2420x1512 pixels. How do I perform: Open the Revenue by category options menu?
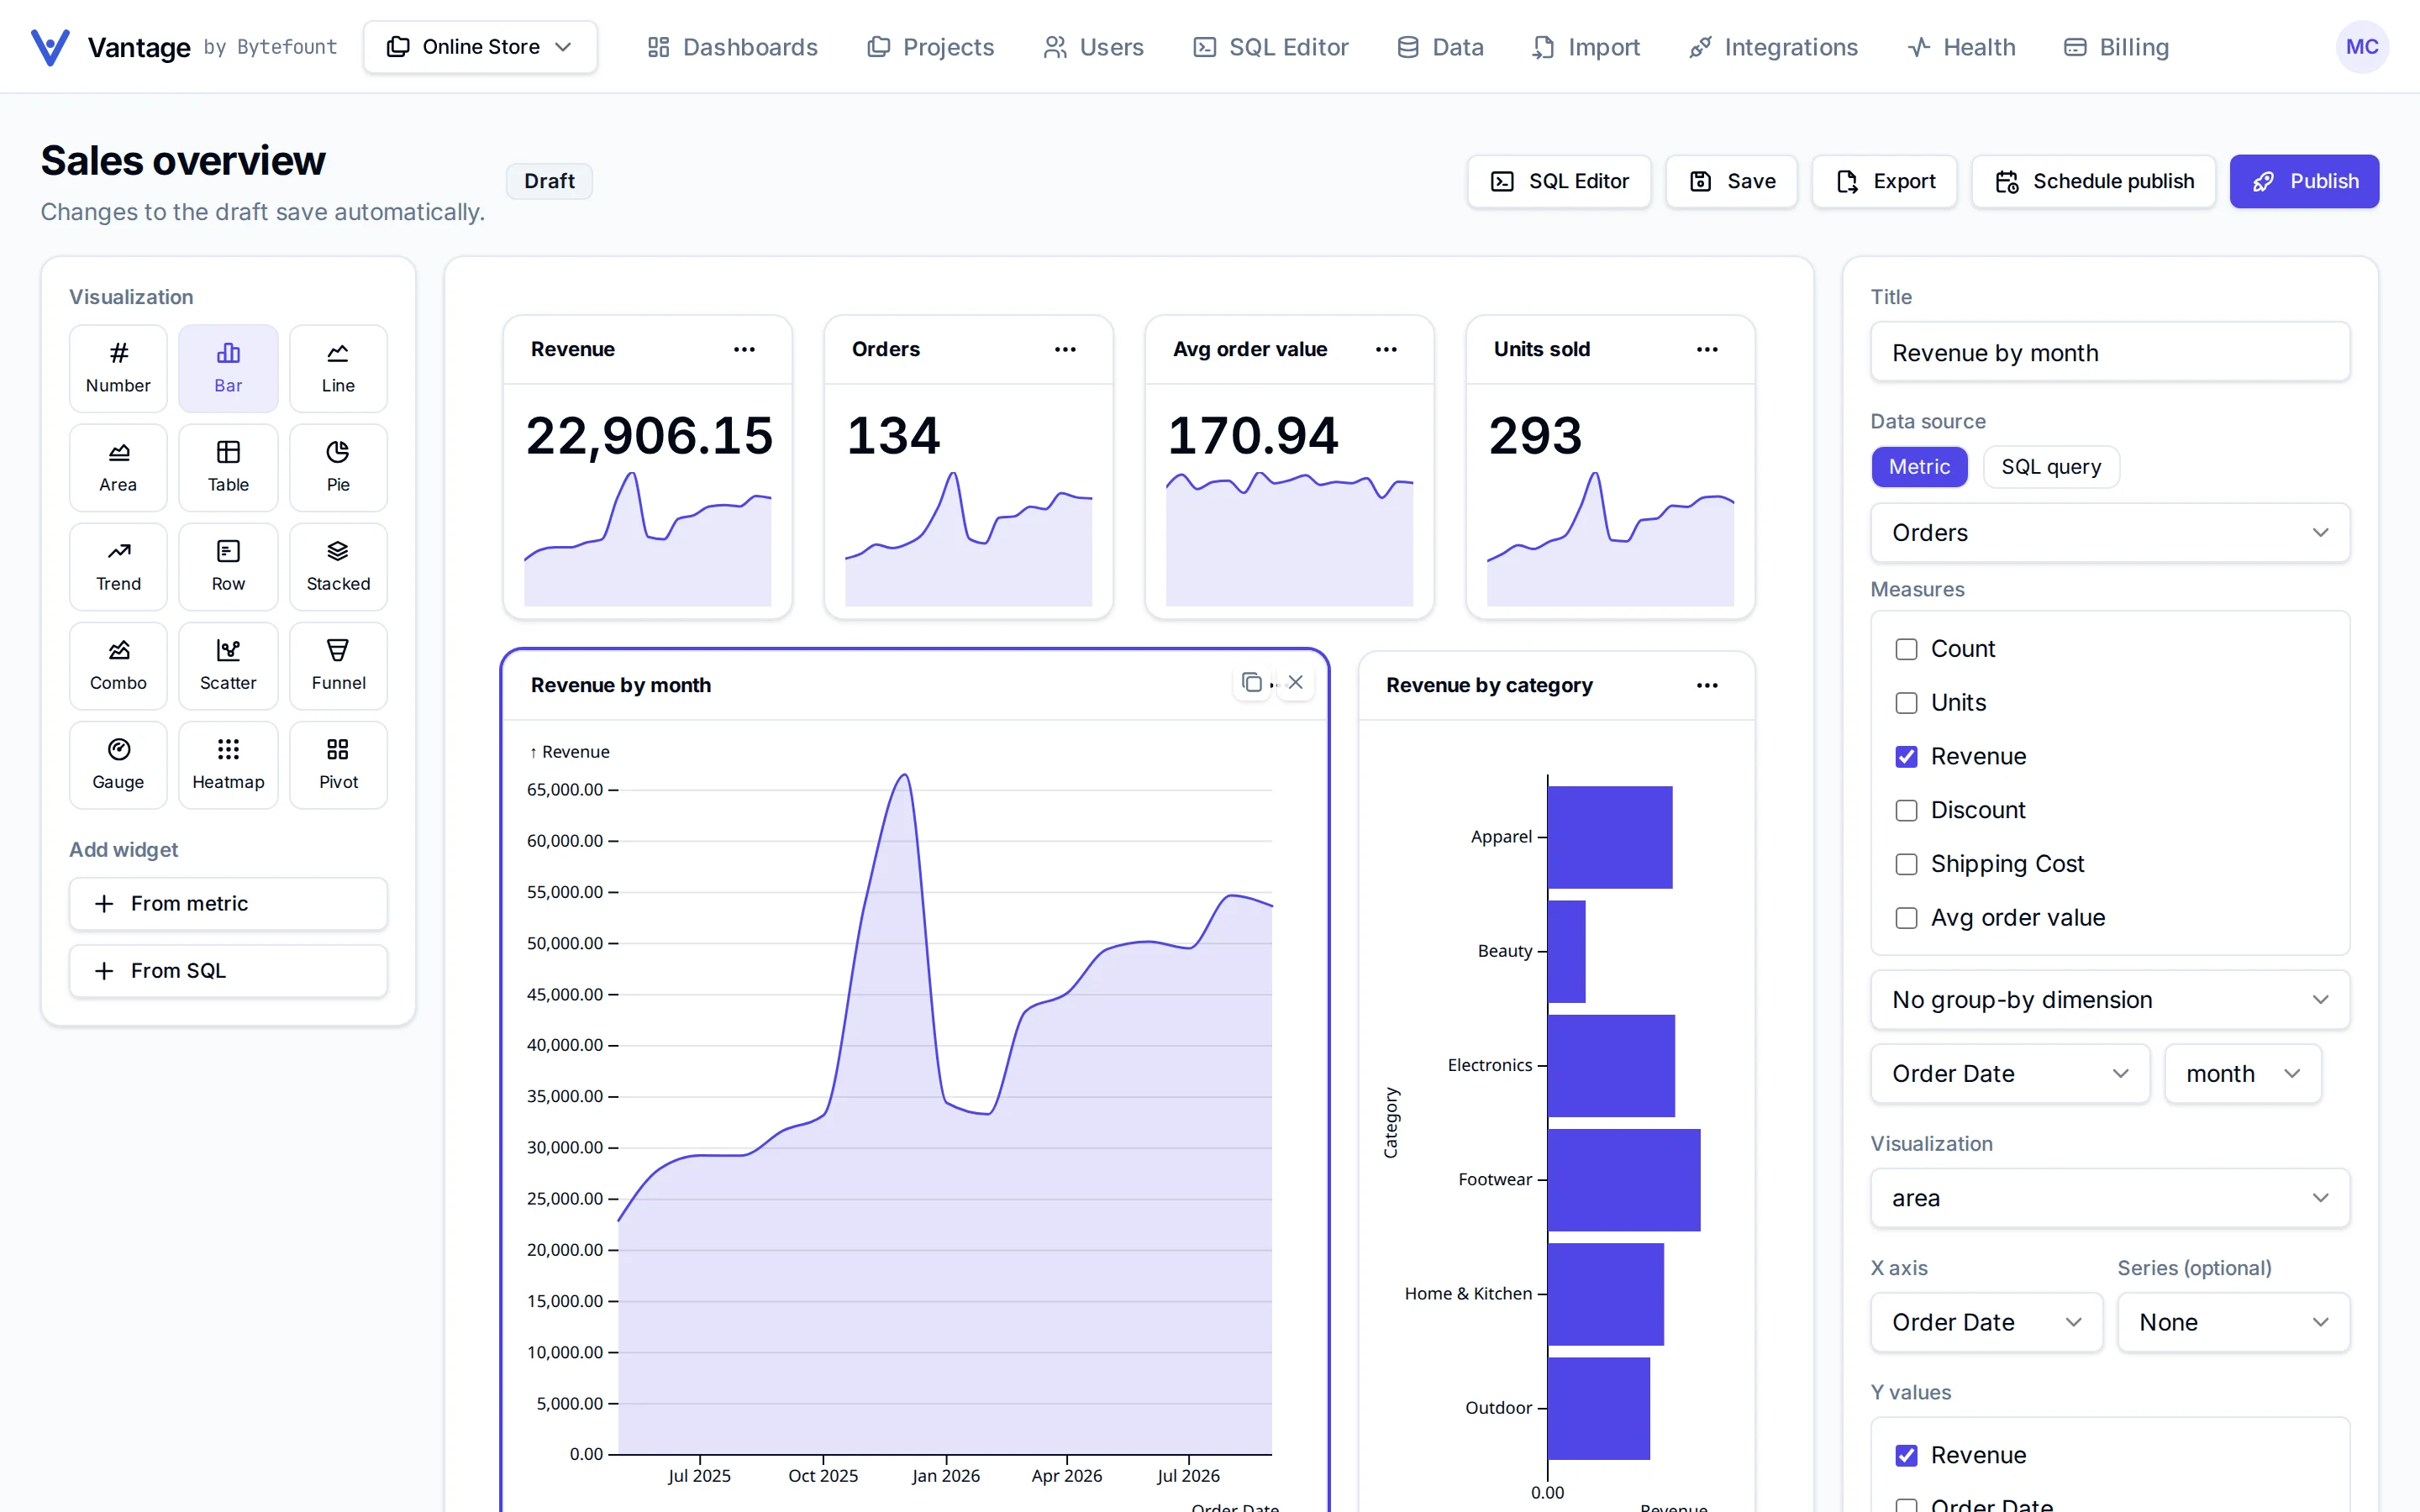pyautogui.click(x=1707, y=685)
